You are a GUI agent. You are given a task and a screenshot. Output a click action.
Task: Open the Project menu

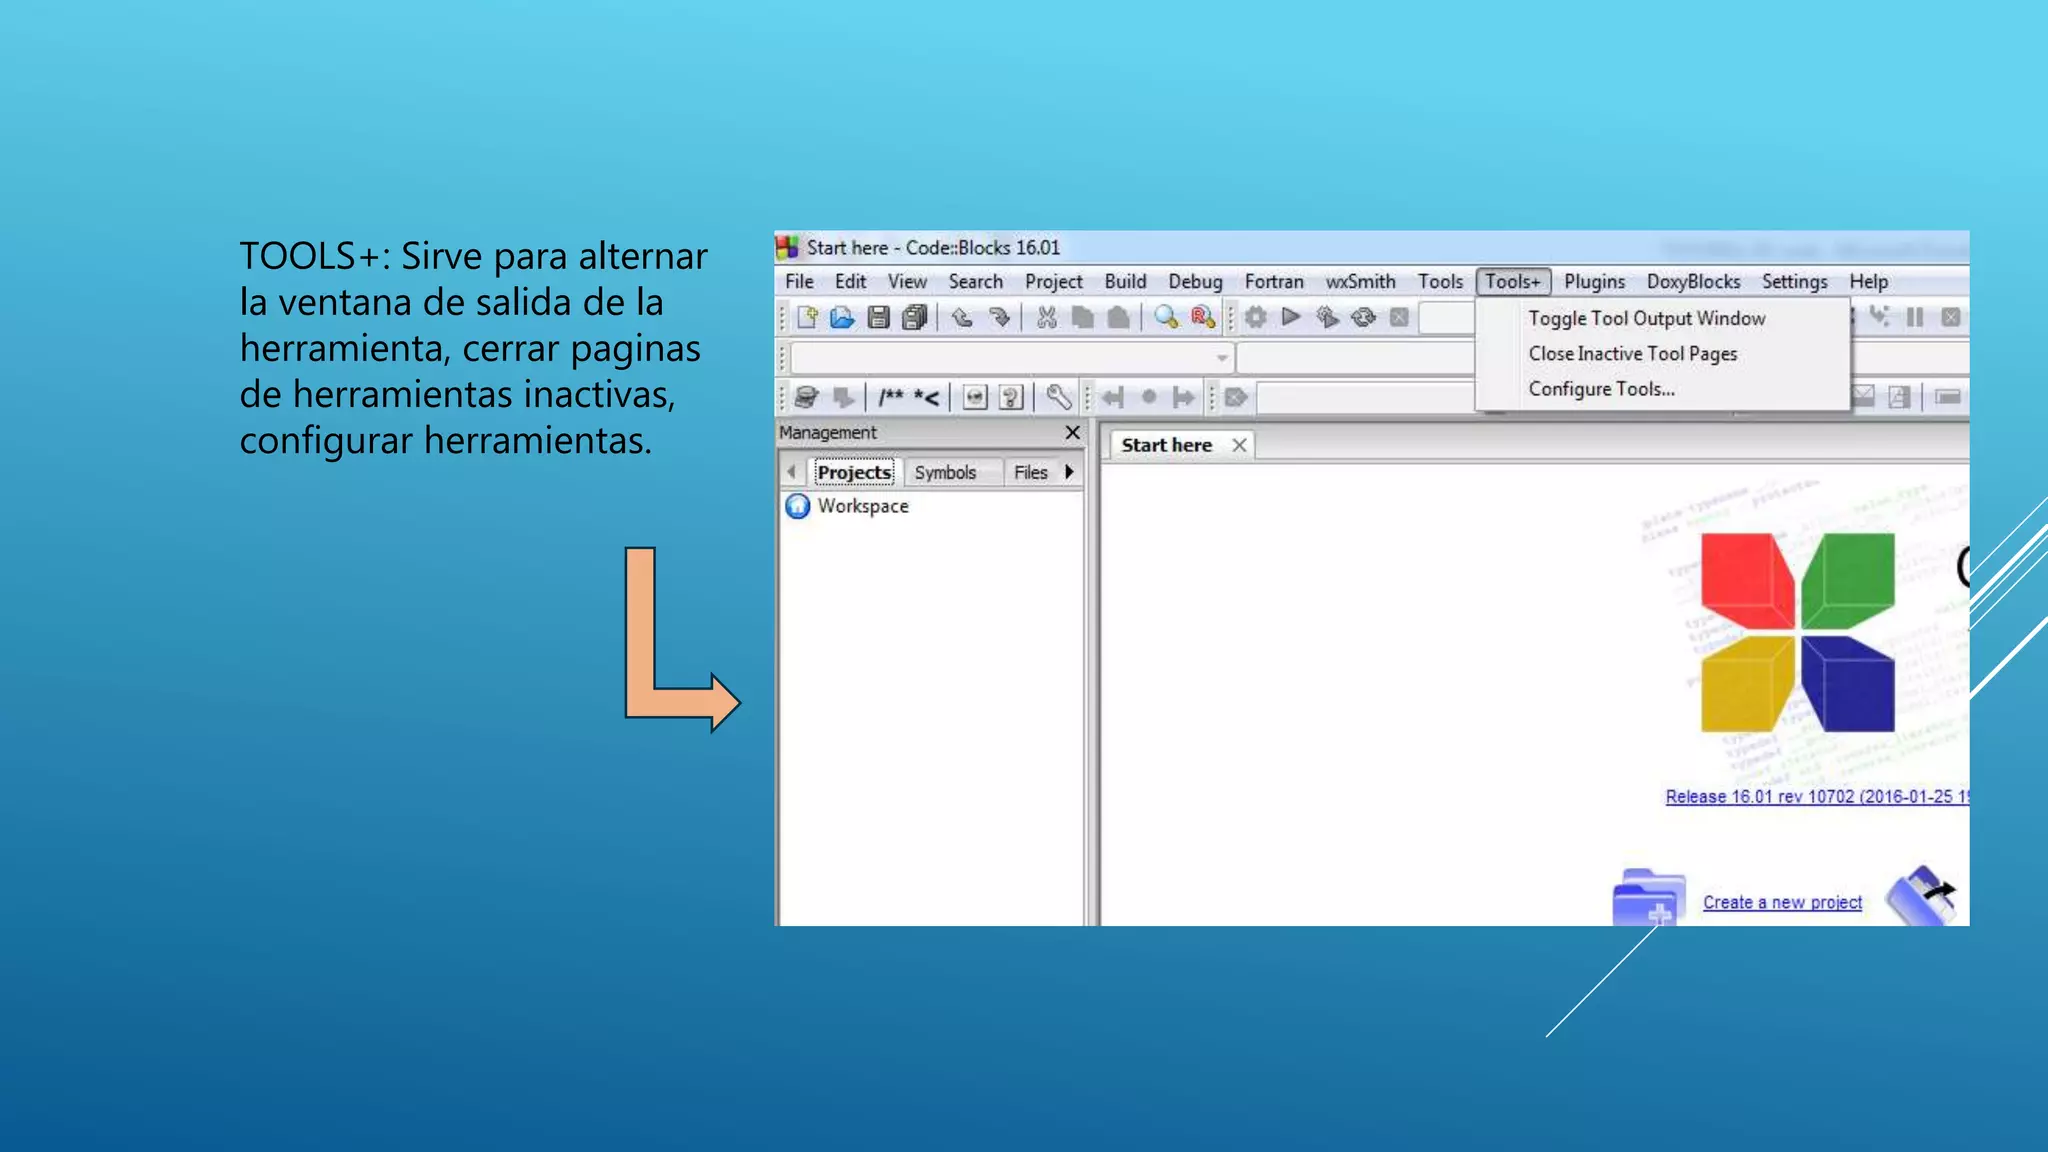click(x=1053, y=282)
